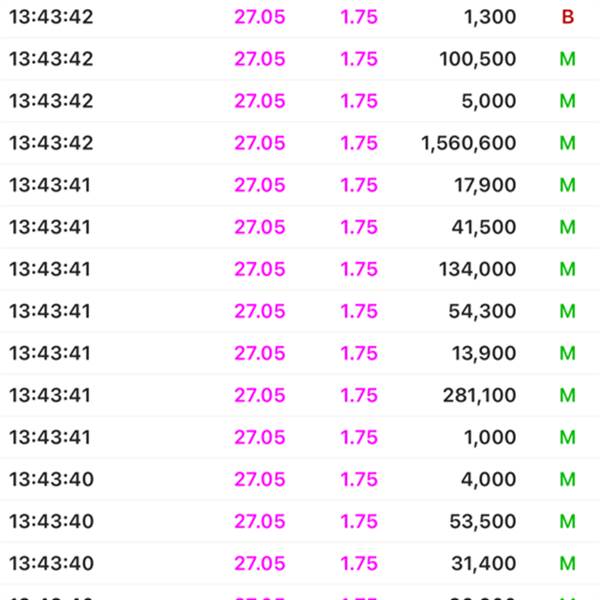This screenshot has width=600, height=600.
Task: Select the 1,560,600 volume trade
Action: click(300, 143)
